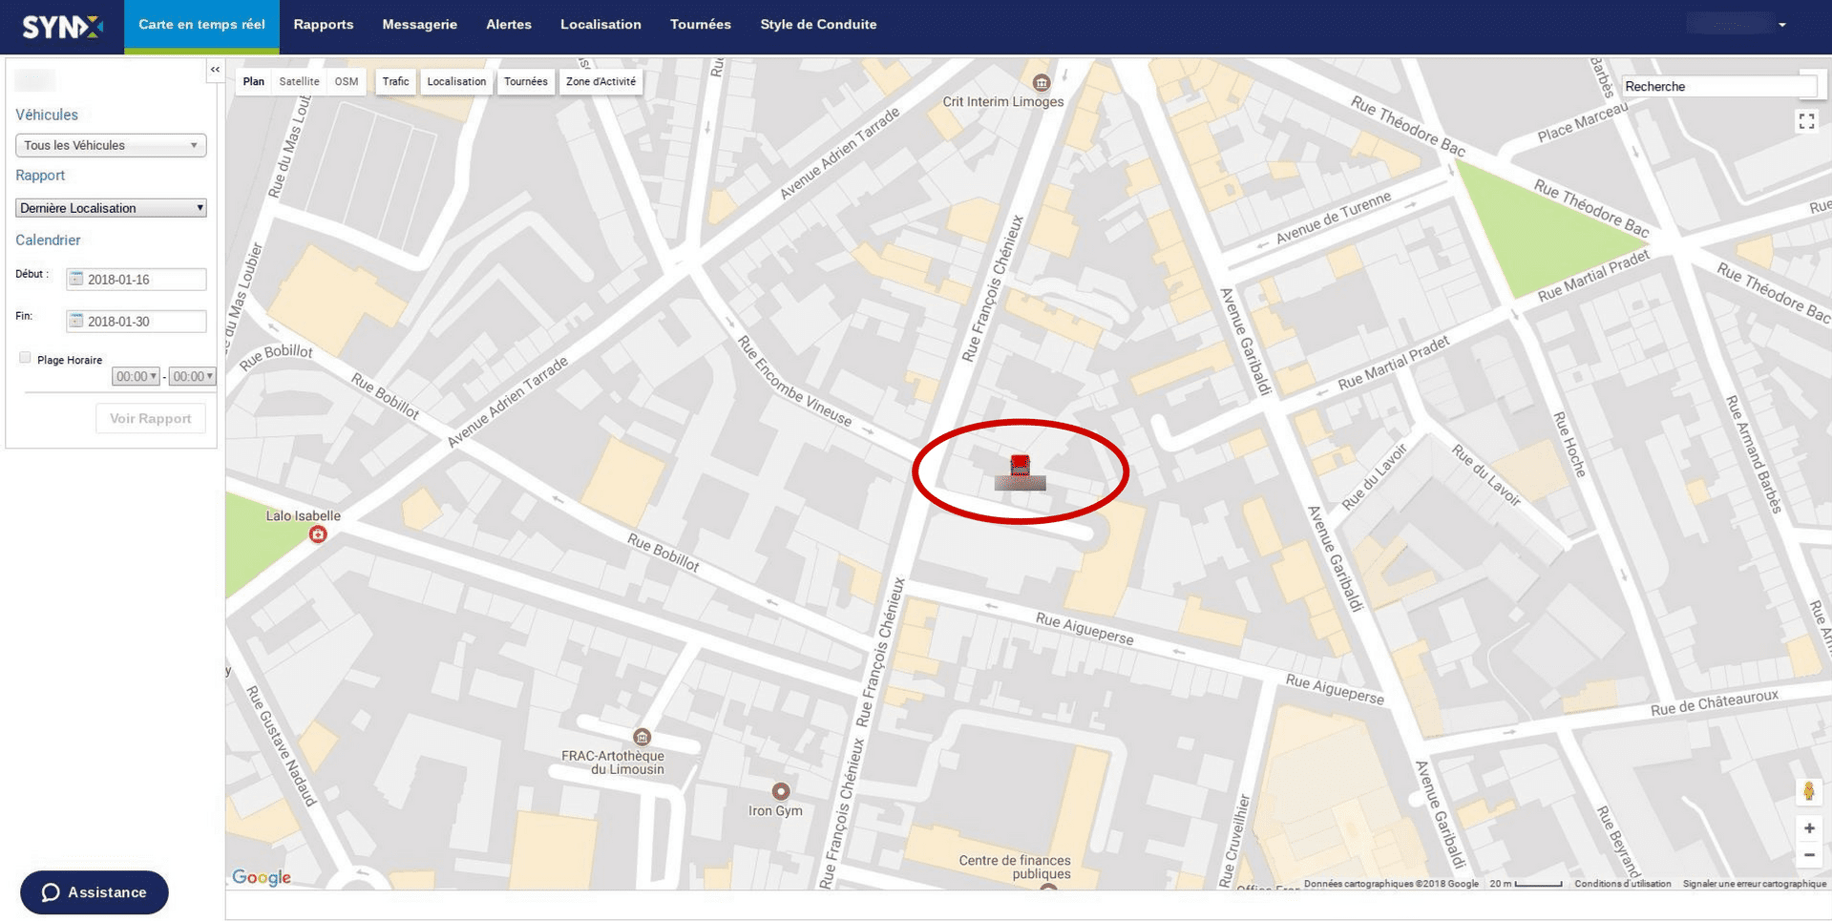Toggle the Trafic map layer
Viewport: 1832px width, 921px height.
(x=396, y=82)
